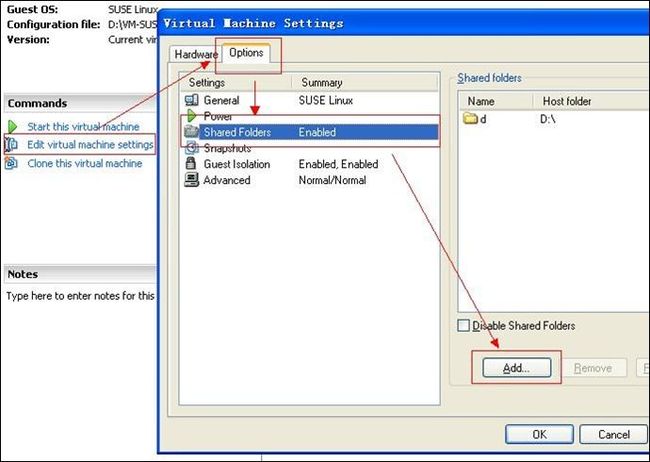Screen dimensions: 650x462
Task: Click the SUSE Linux summary text
Action: [x=326, y=100]
